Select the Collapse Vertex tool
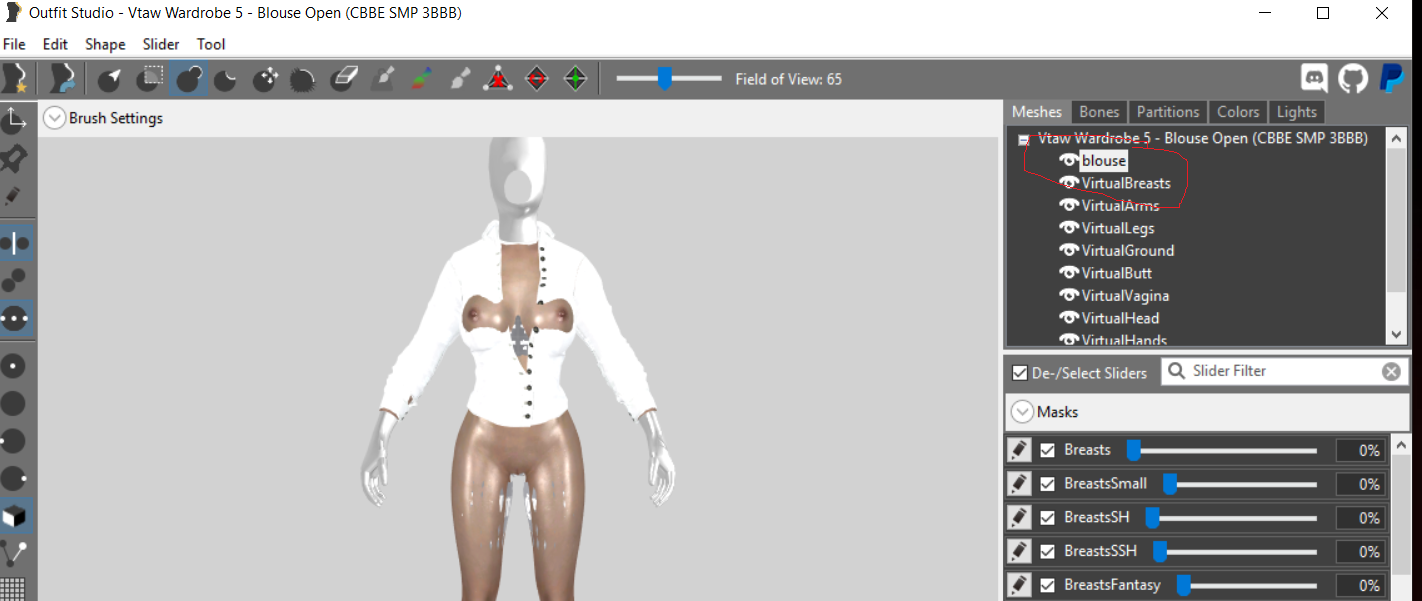 (498, 78)
